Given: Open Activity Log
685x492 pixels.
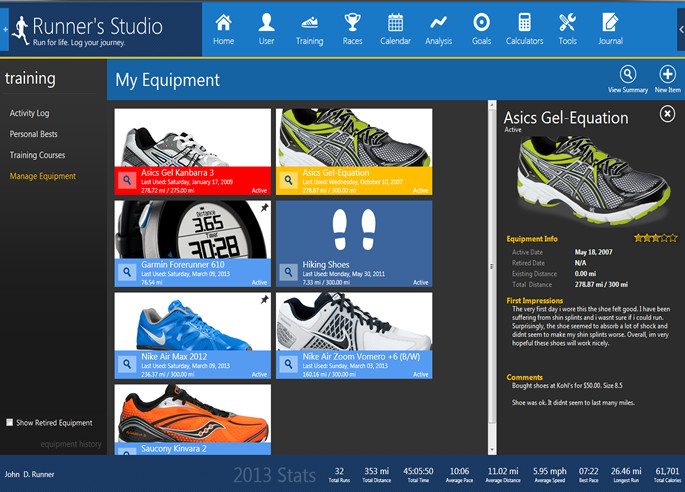Looking at the screenshot, I should pos(29,113).
